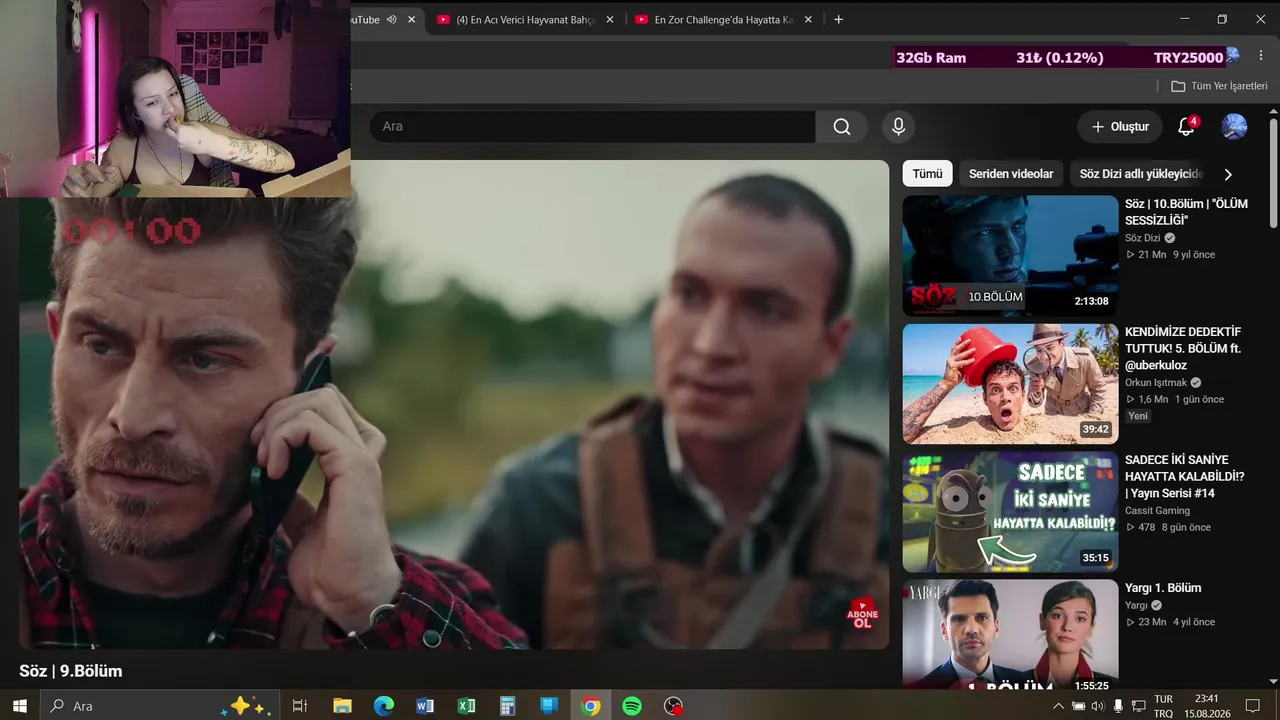The width and height of the screenshot is (1280, 720).
Task: Open SADECE İKİ SANİYE HAYATTA KALABİLDİ title
Action: point(1185,476)
